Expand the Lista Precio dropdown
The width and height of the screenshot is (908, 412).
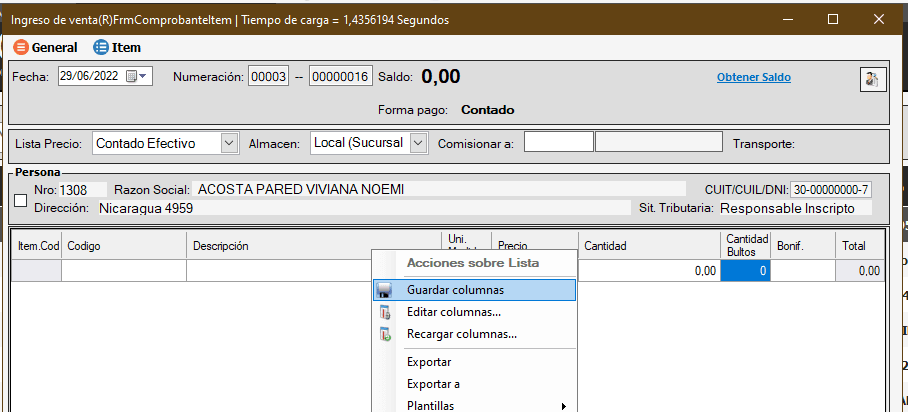click(x=229, y=143)
